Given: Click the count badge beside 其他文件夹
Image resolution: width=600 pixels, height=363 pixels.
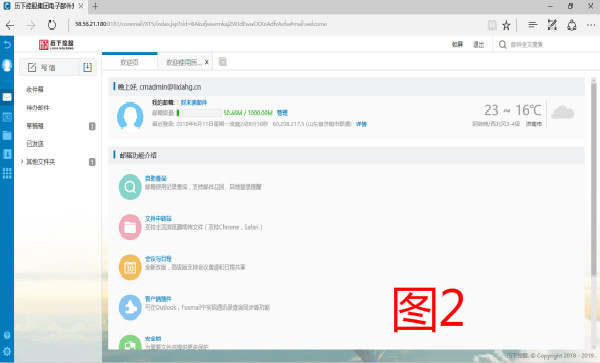Looking at the screenshot, I should pos(92,162).
